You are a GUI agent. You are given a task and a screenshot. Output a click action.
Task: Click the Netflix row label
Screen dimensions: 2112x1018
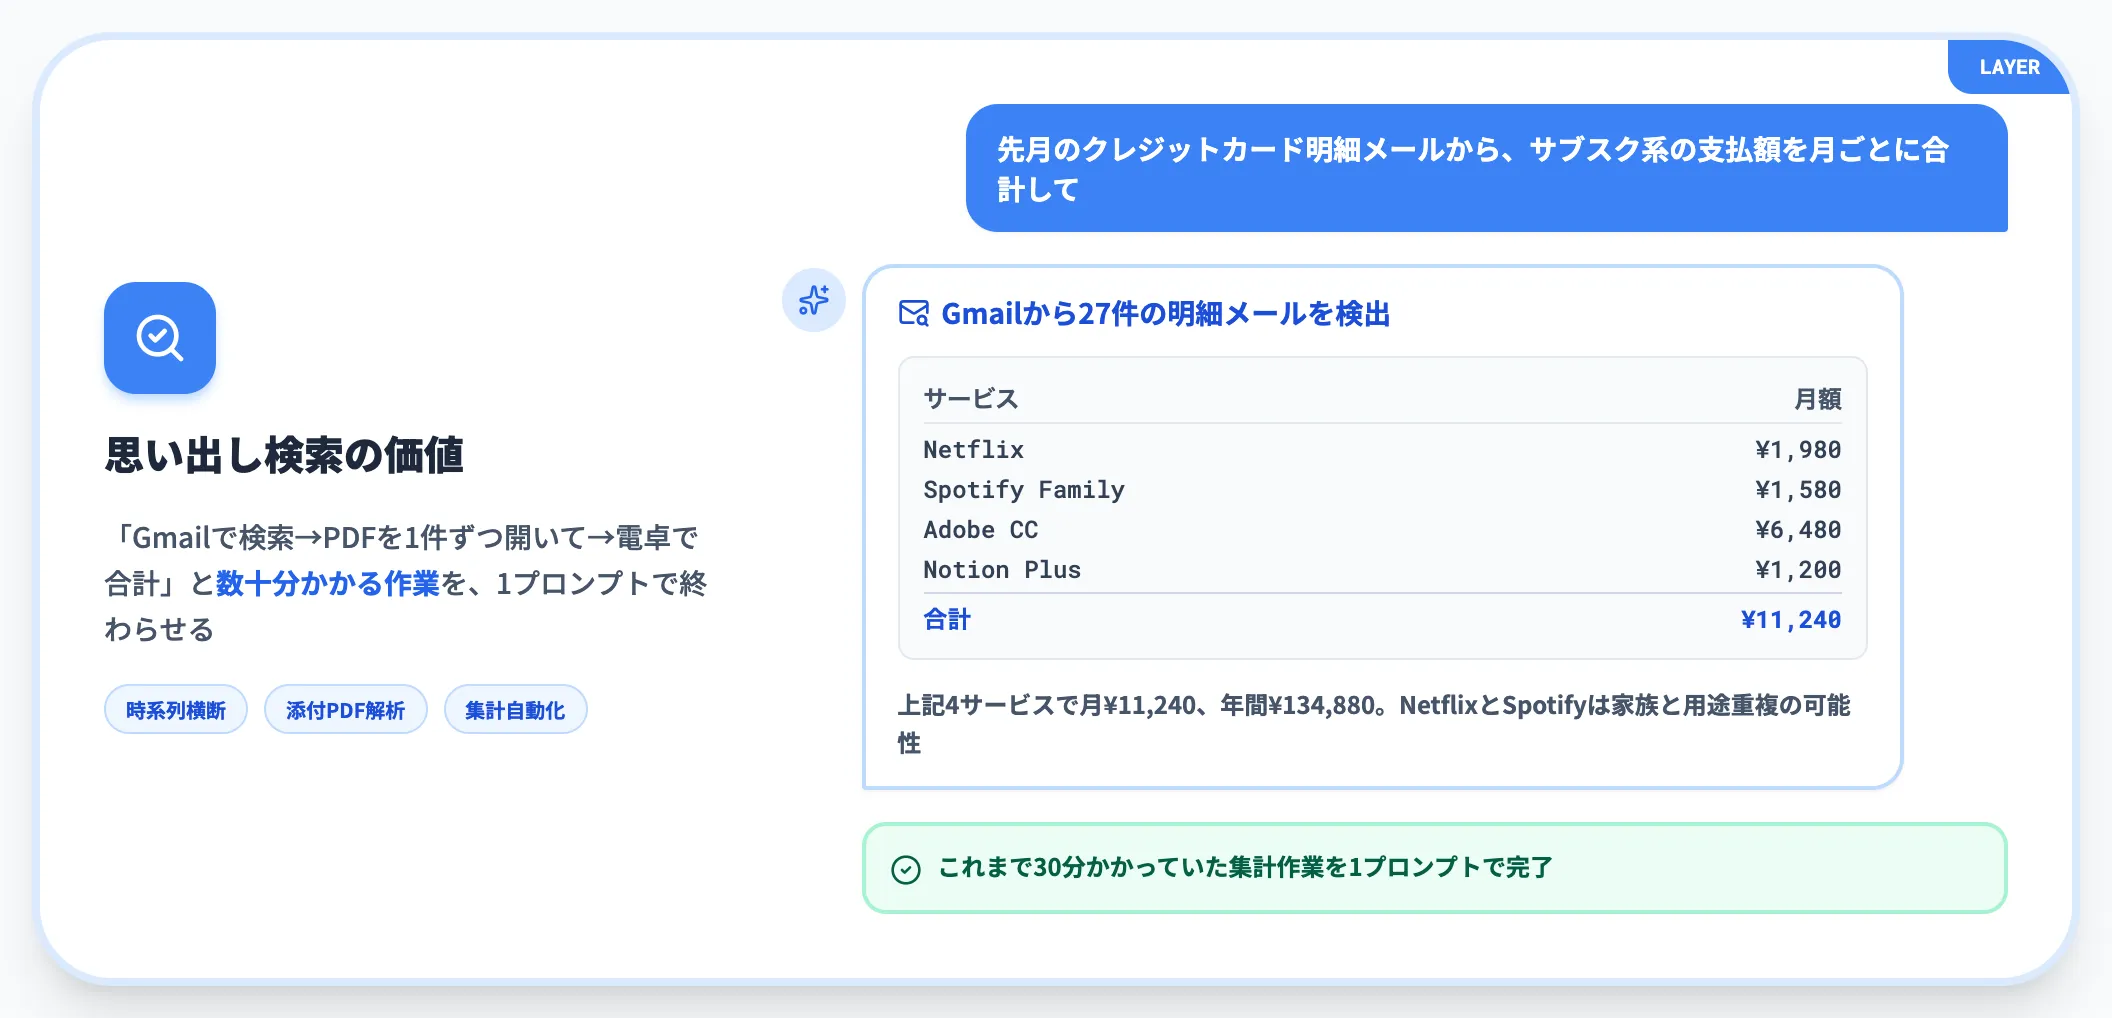tap(973, 449)
